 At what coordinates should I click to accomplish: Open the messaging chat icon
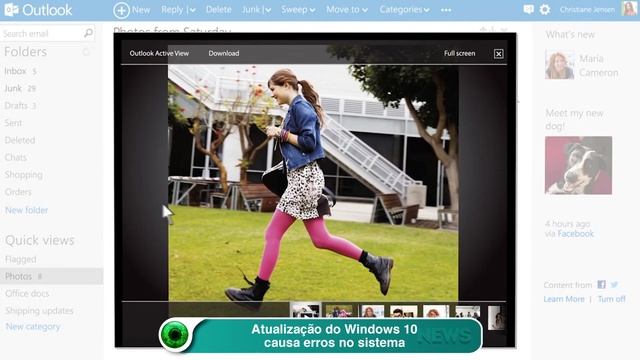coord(529,9)
